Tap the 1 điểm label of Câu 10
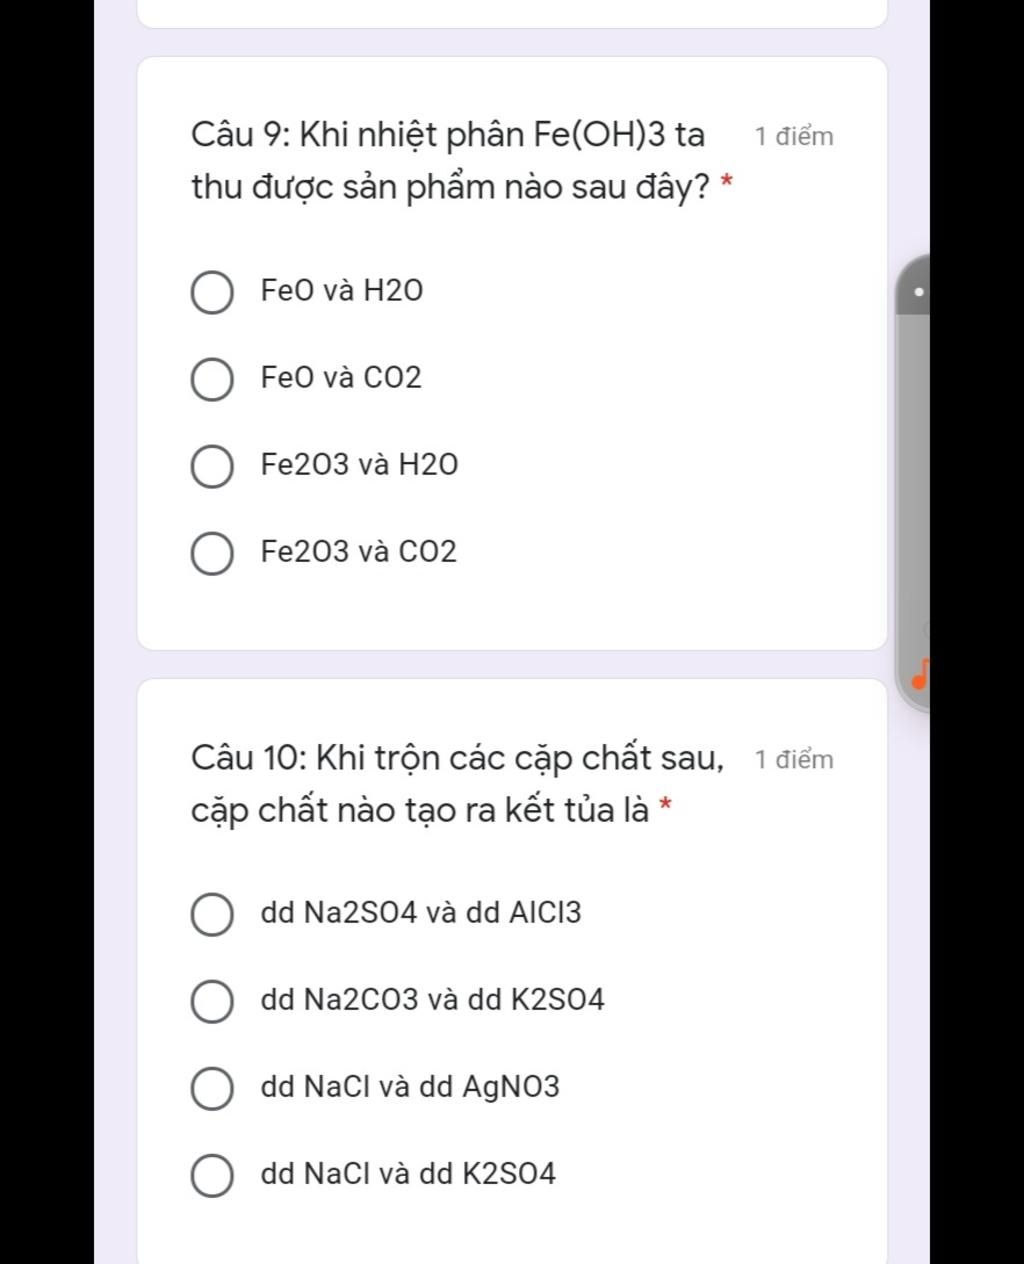The width and height of the screenshot is (1024, 1264). pyautogui.click(x=794, y=760)
